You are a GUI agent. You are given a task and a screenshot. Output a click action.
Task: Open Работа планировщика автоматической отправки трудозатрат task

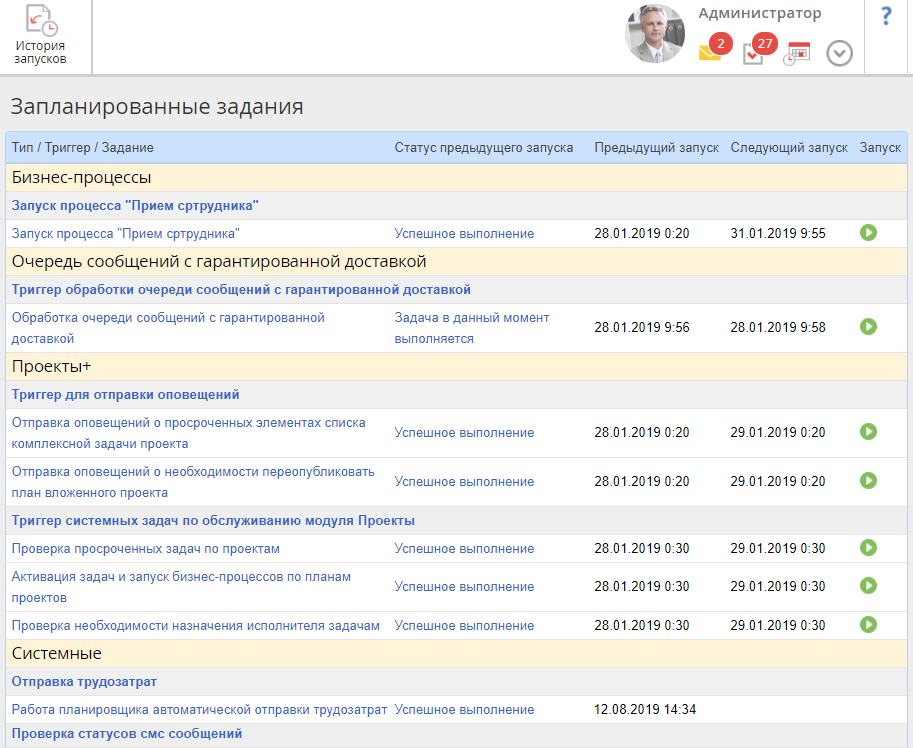point(199,710)
